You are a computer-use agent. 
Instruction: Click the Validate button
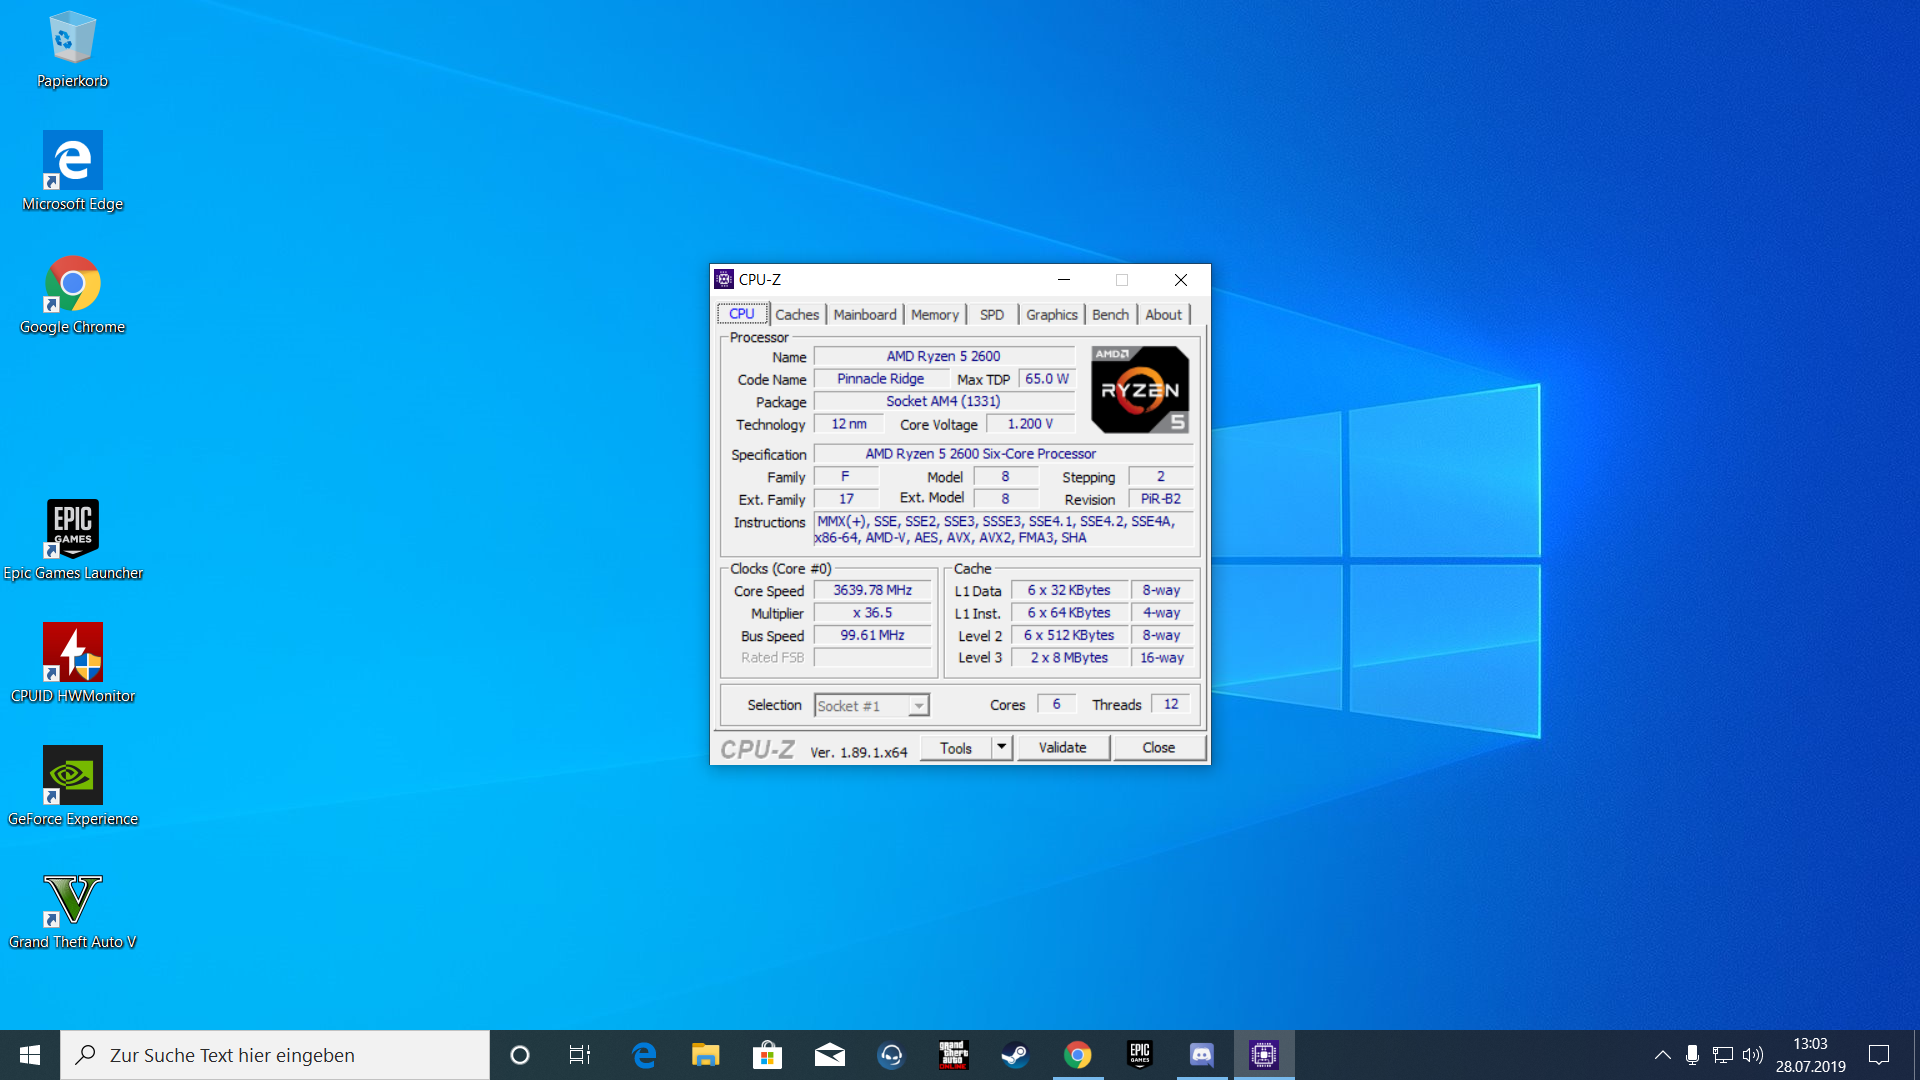click(1062, 747)
